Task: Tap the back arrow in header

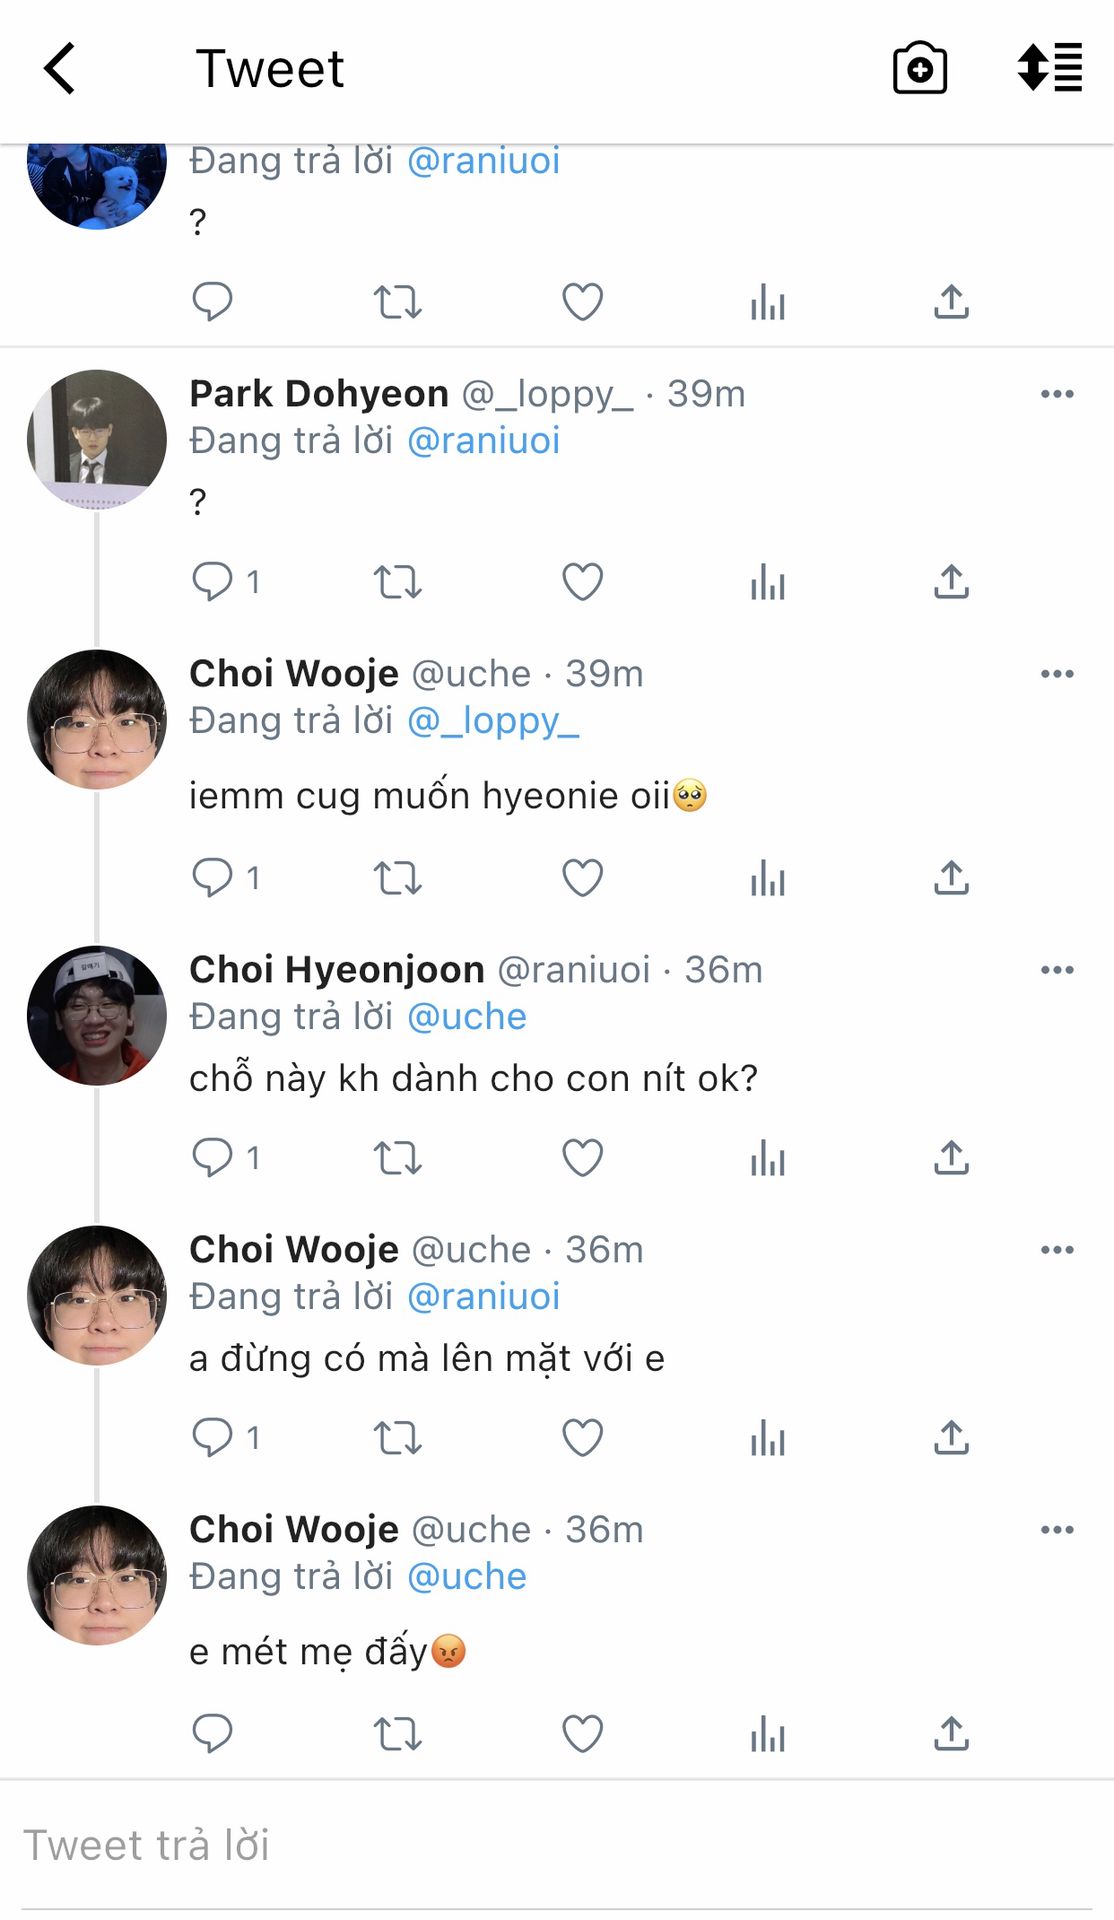Action: tap(60, 68)
